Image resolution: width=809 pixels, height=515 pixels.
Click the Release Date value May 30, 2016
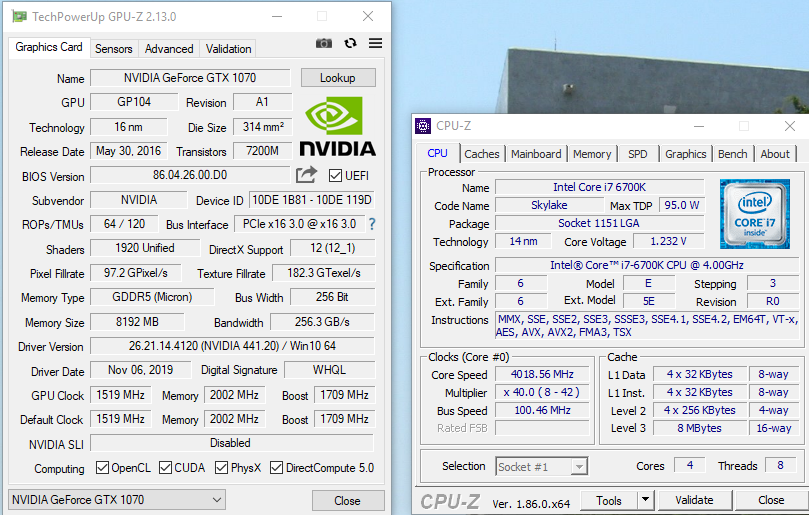click(x=128, y=151)
